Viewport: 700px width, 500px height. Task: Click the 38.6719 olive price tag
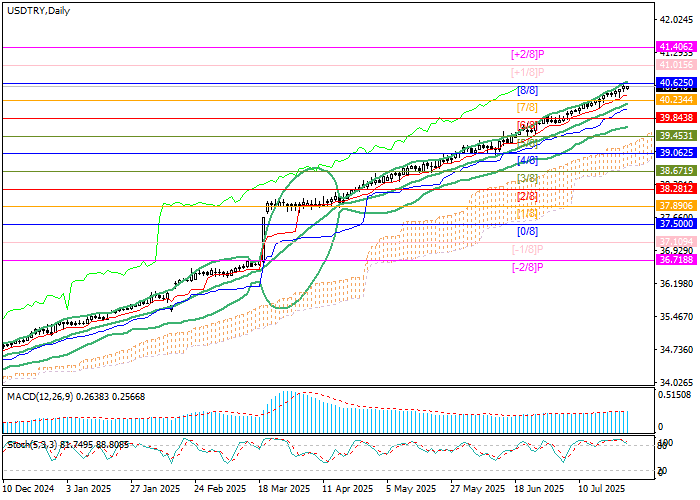tap(676, 171)
